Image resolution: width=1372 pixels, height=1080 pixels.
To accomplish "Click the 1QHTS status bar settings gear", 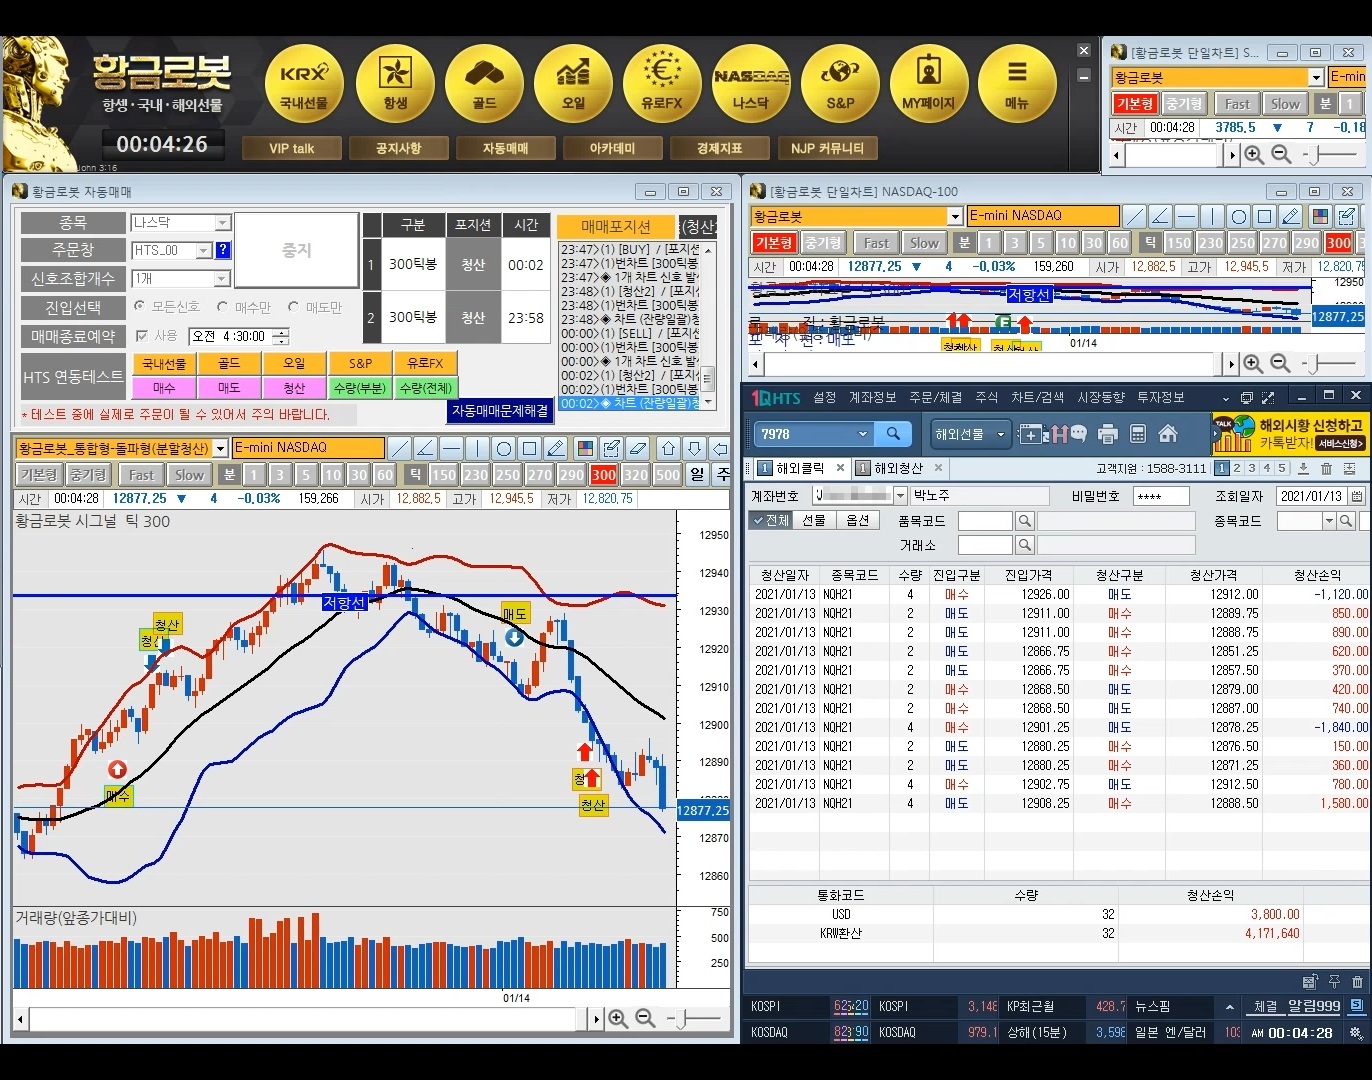I will click(1355, 1032).
